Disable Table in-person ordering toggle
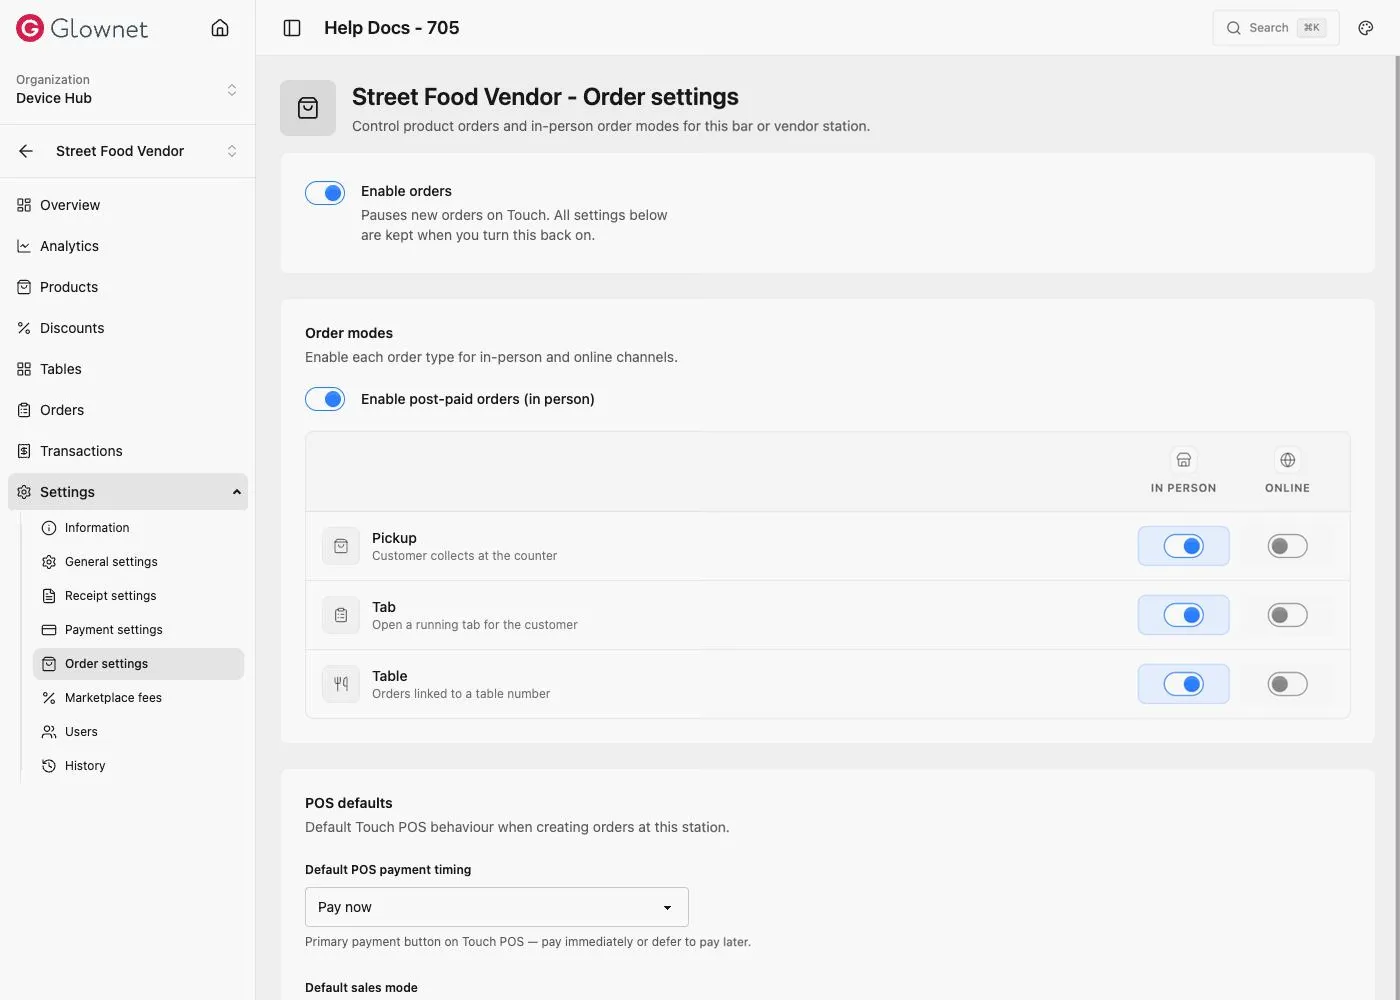 pyautogui.click(x=1184, y=684)
